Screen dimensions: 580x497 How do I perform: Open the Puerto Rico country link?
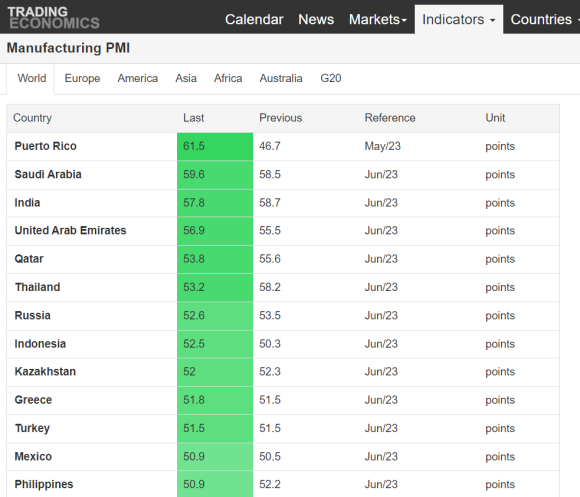(45, 146)
